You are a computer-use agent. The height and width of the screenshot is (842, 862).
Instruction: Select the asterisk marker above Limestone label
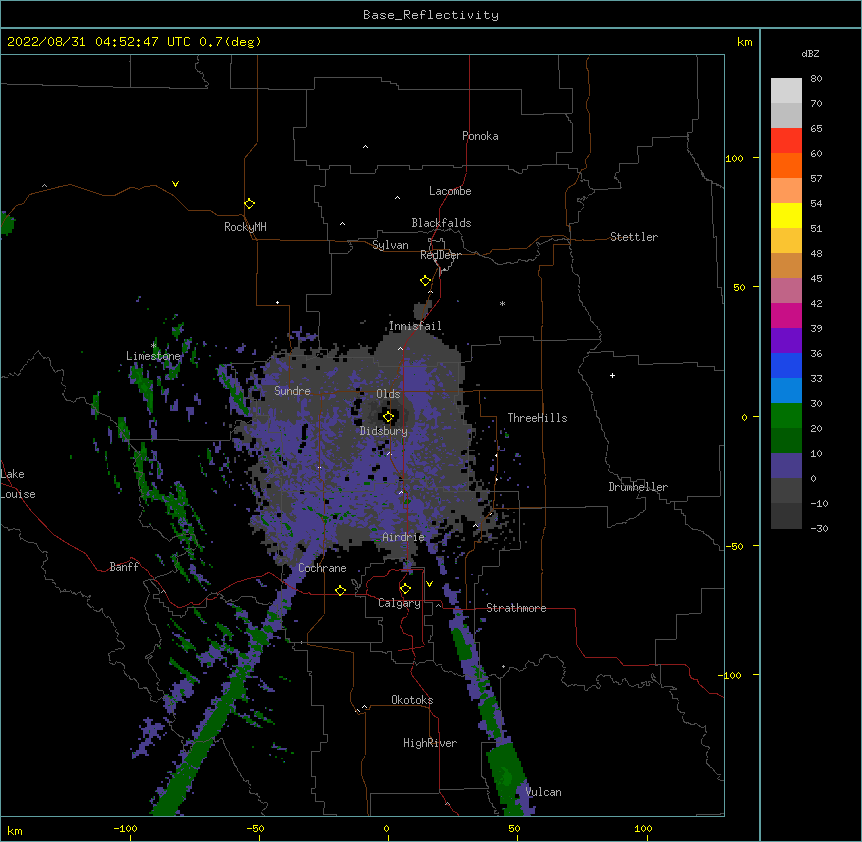[153, 345]
